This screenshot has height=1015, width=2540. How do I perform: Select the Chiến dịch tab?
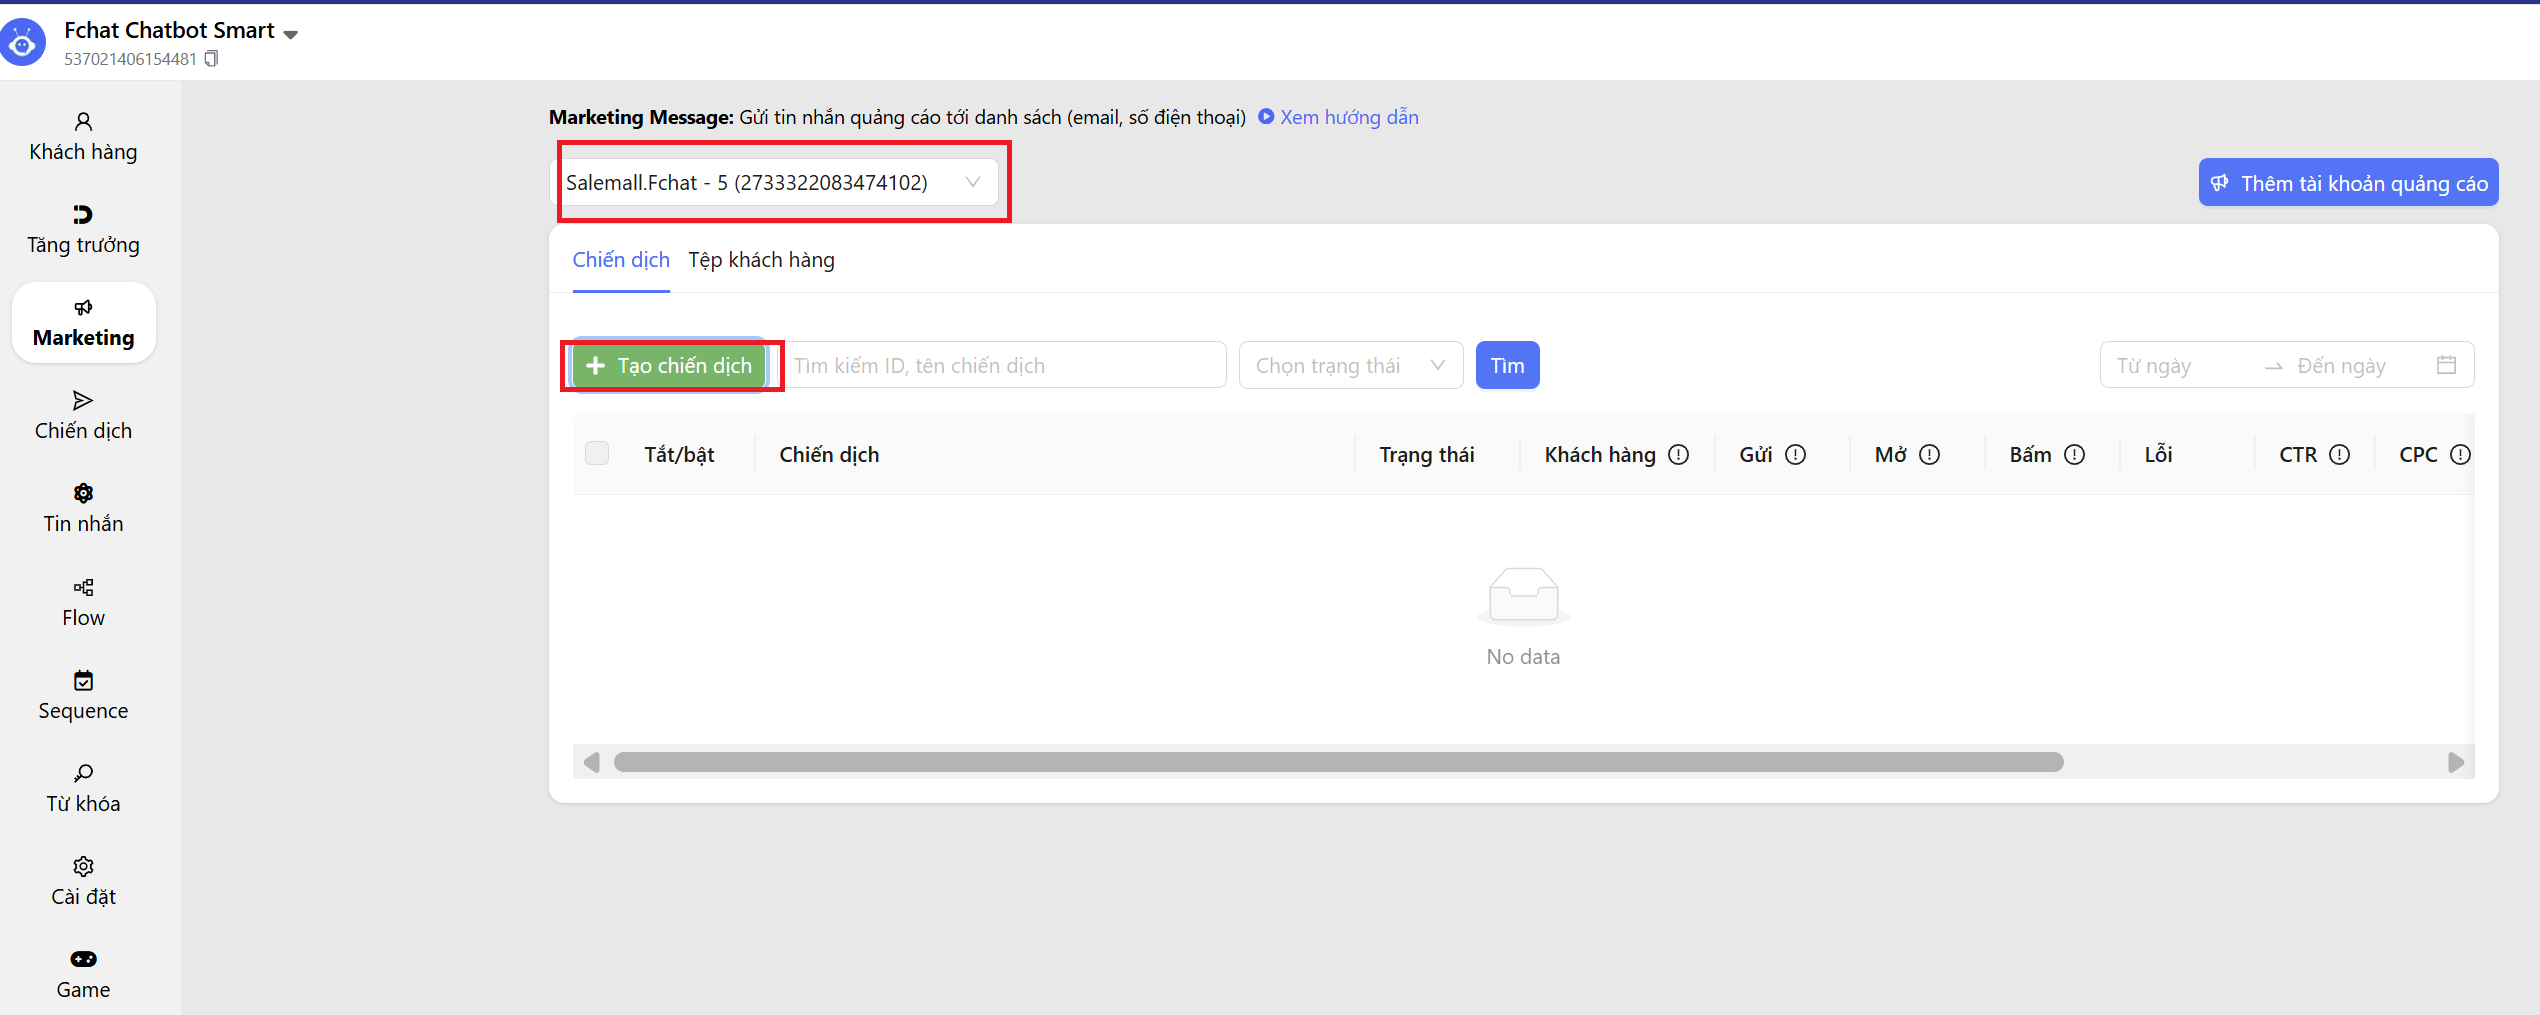coord(621,260)
